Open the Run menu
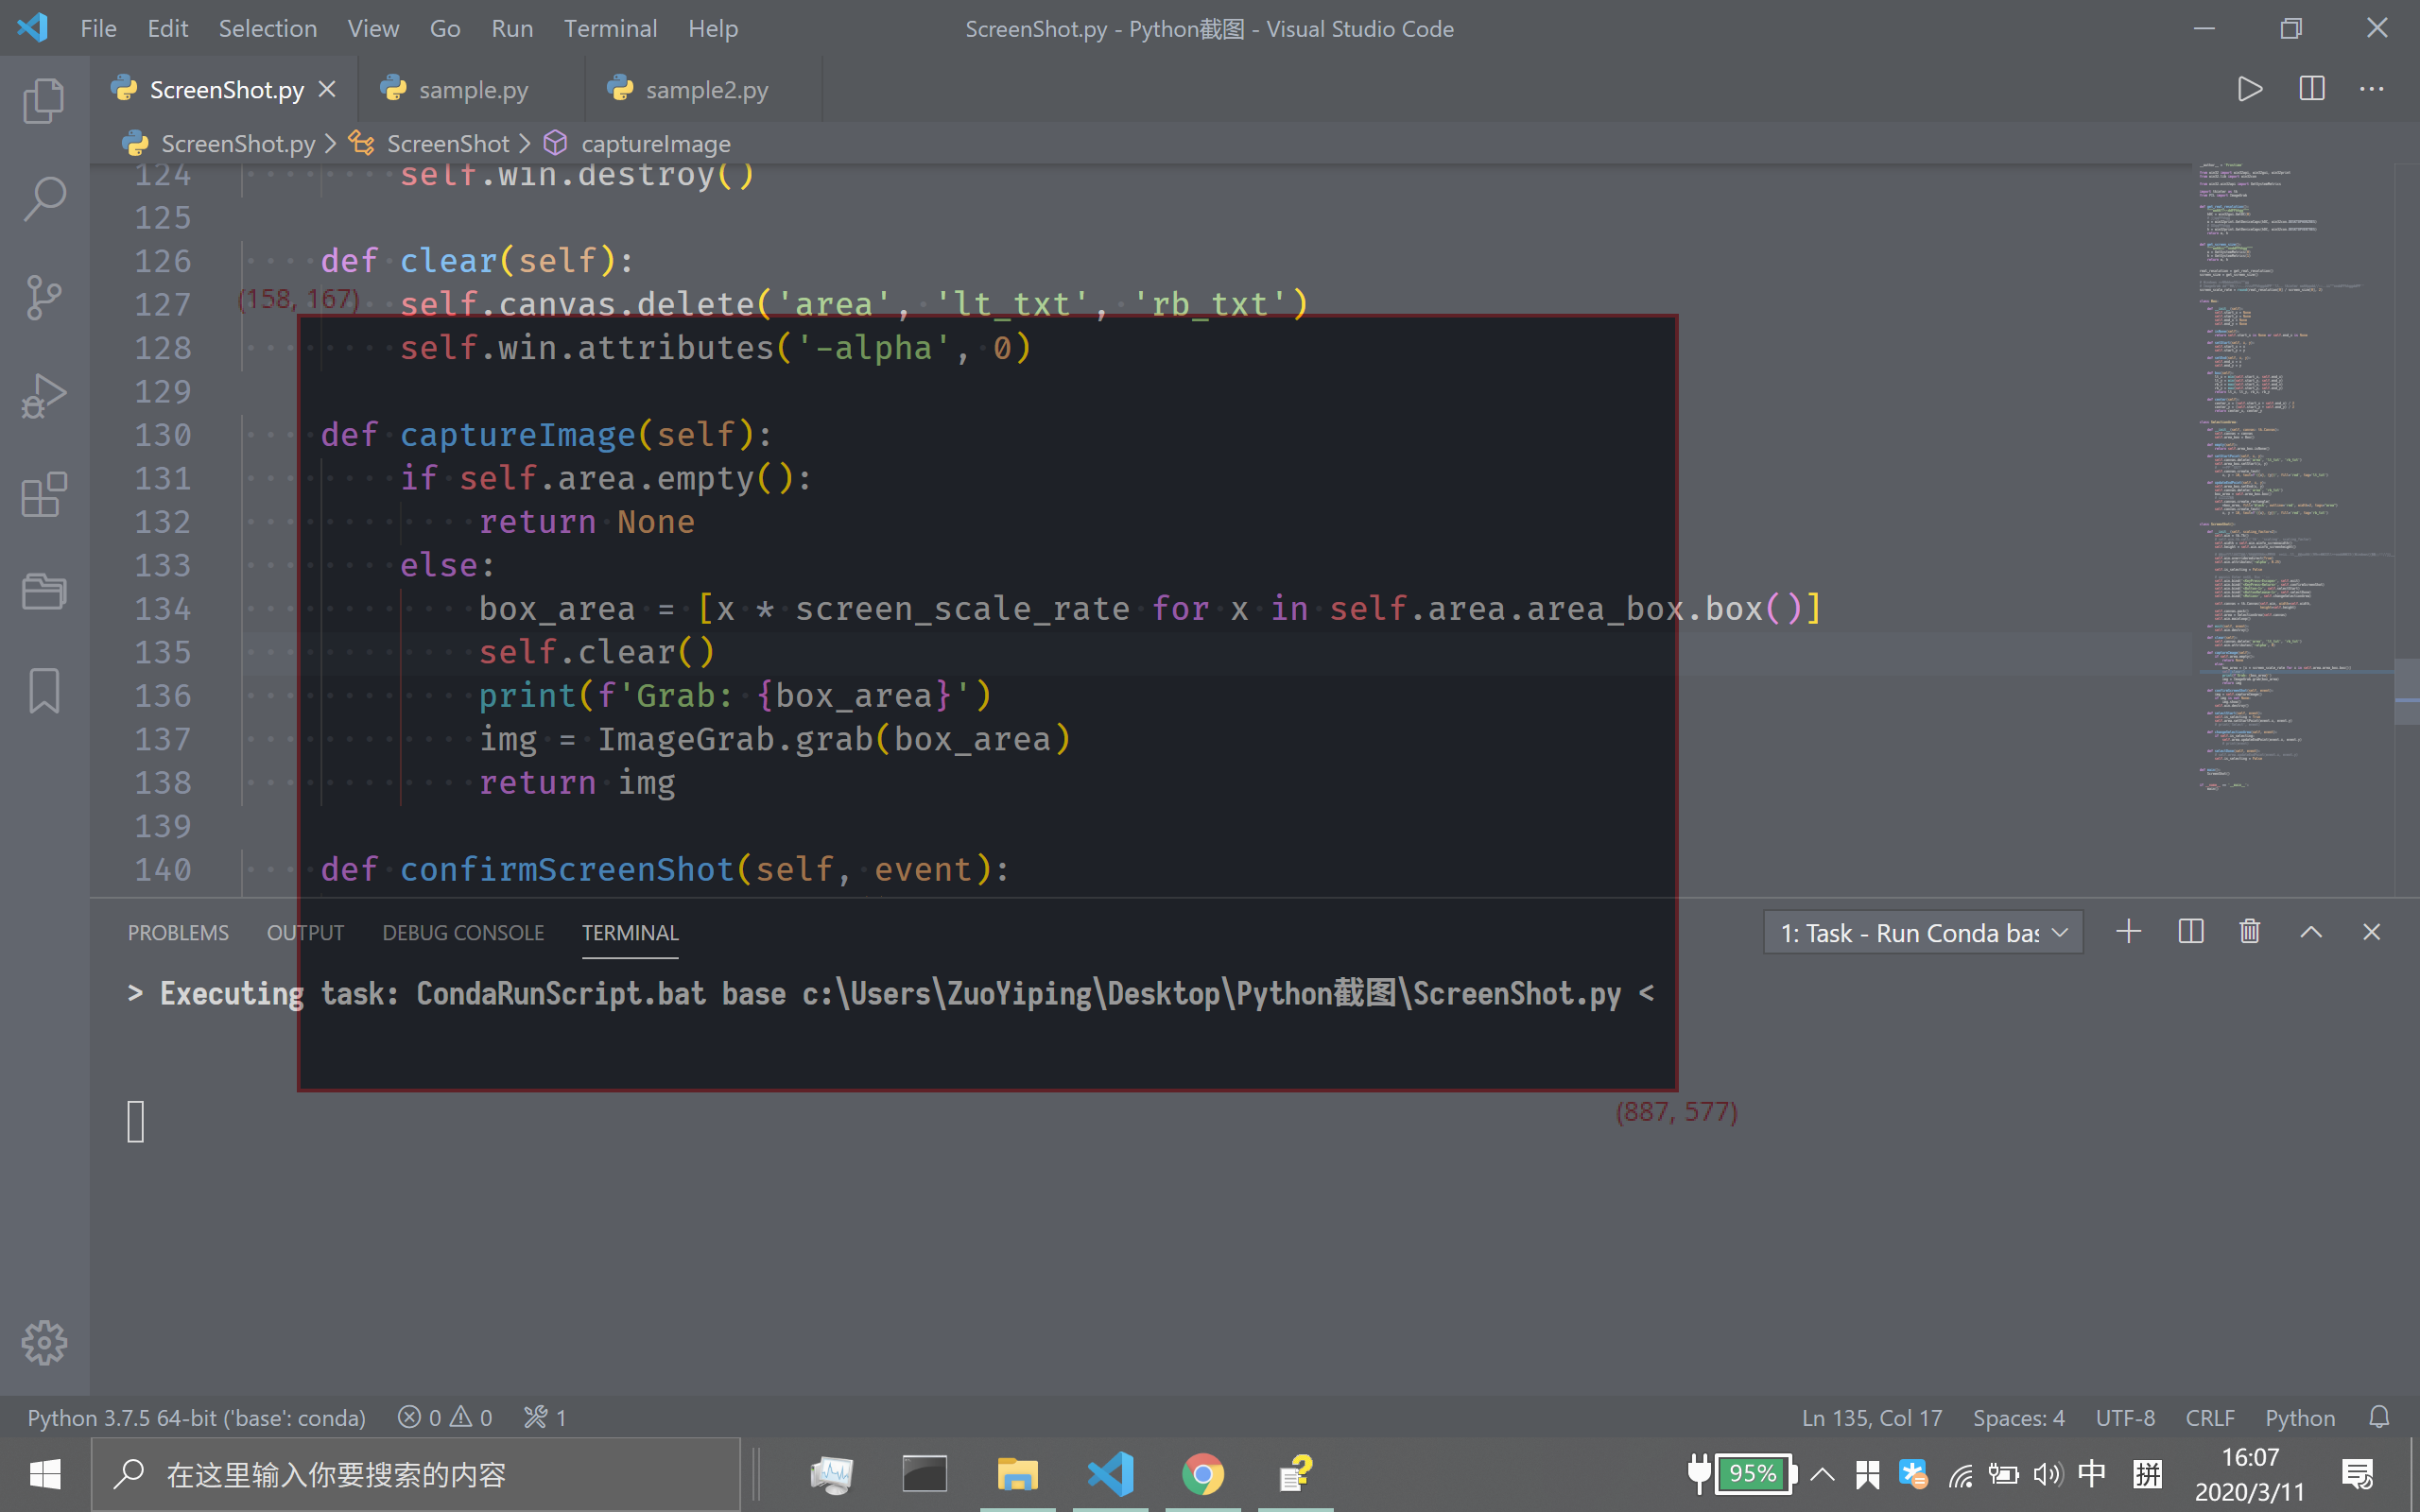The width and height of the screenshot is (2420, 1512). [x=512, y=28]
